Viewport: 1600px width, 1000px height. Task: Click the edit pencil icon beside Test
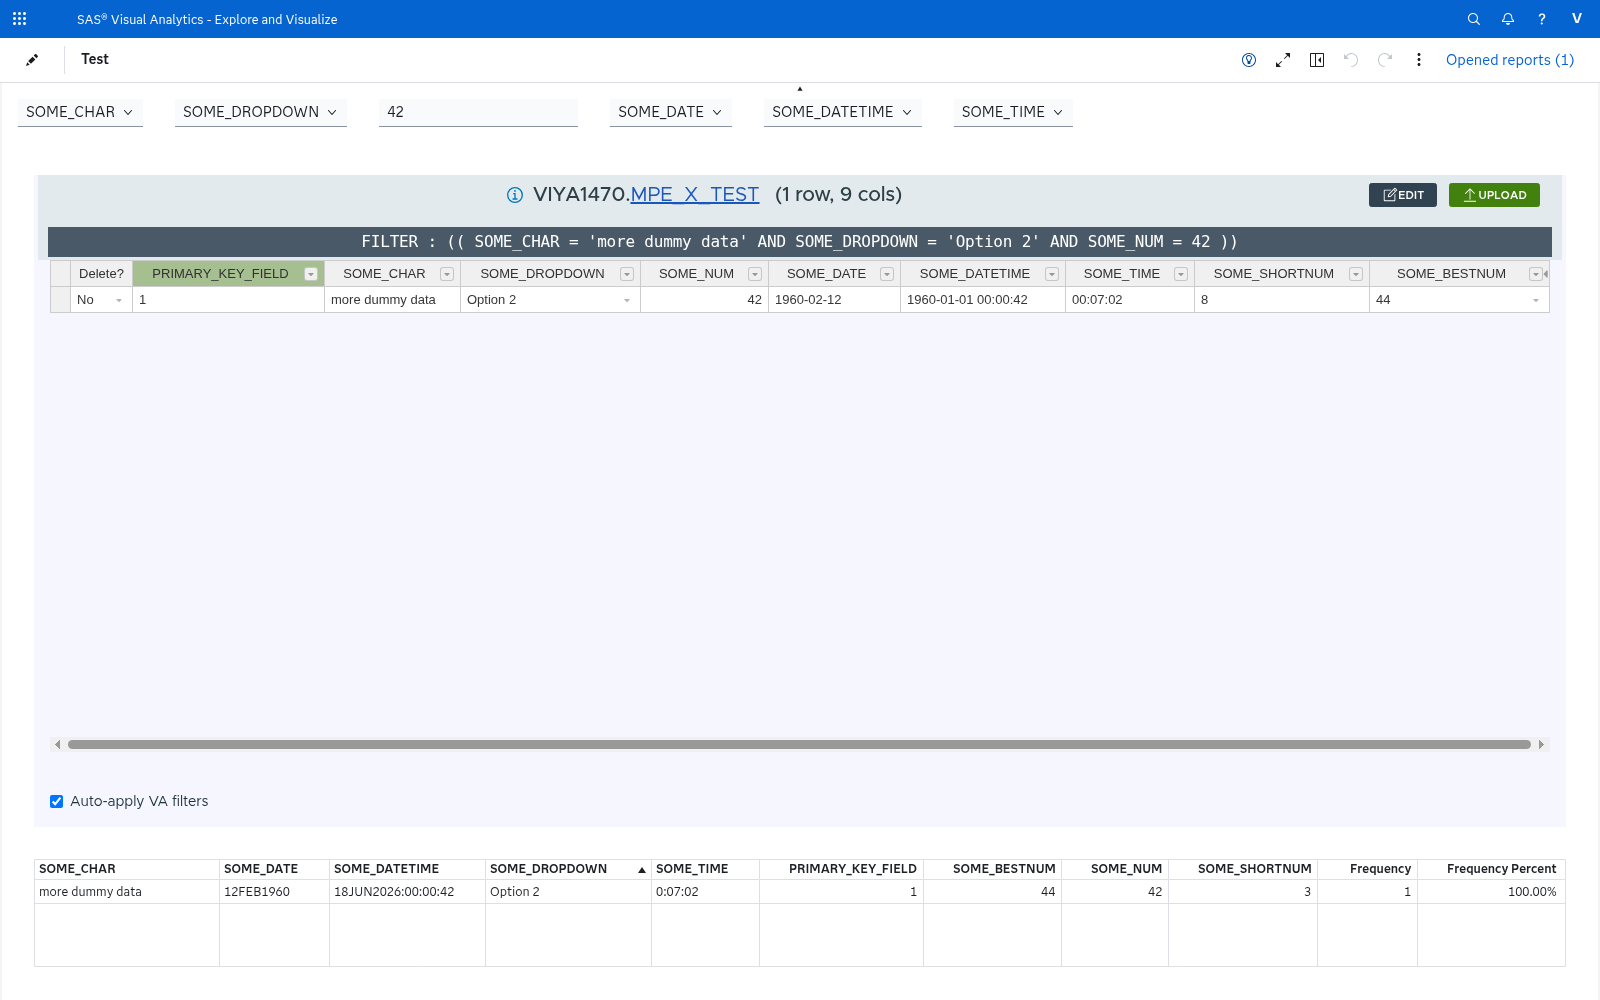tap(32, 60)
